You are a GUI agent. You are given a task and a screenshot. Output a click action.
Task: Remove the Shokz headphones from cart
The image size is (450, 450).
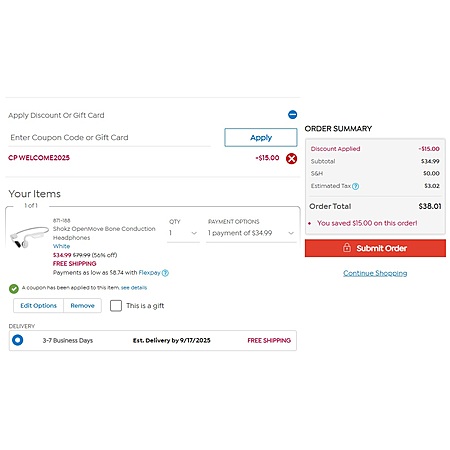point(82,306)
